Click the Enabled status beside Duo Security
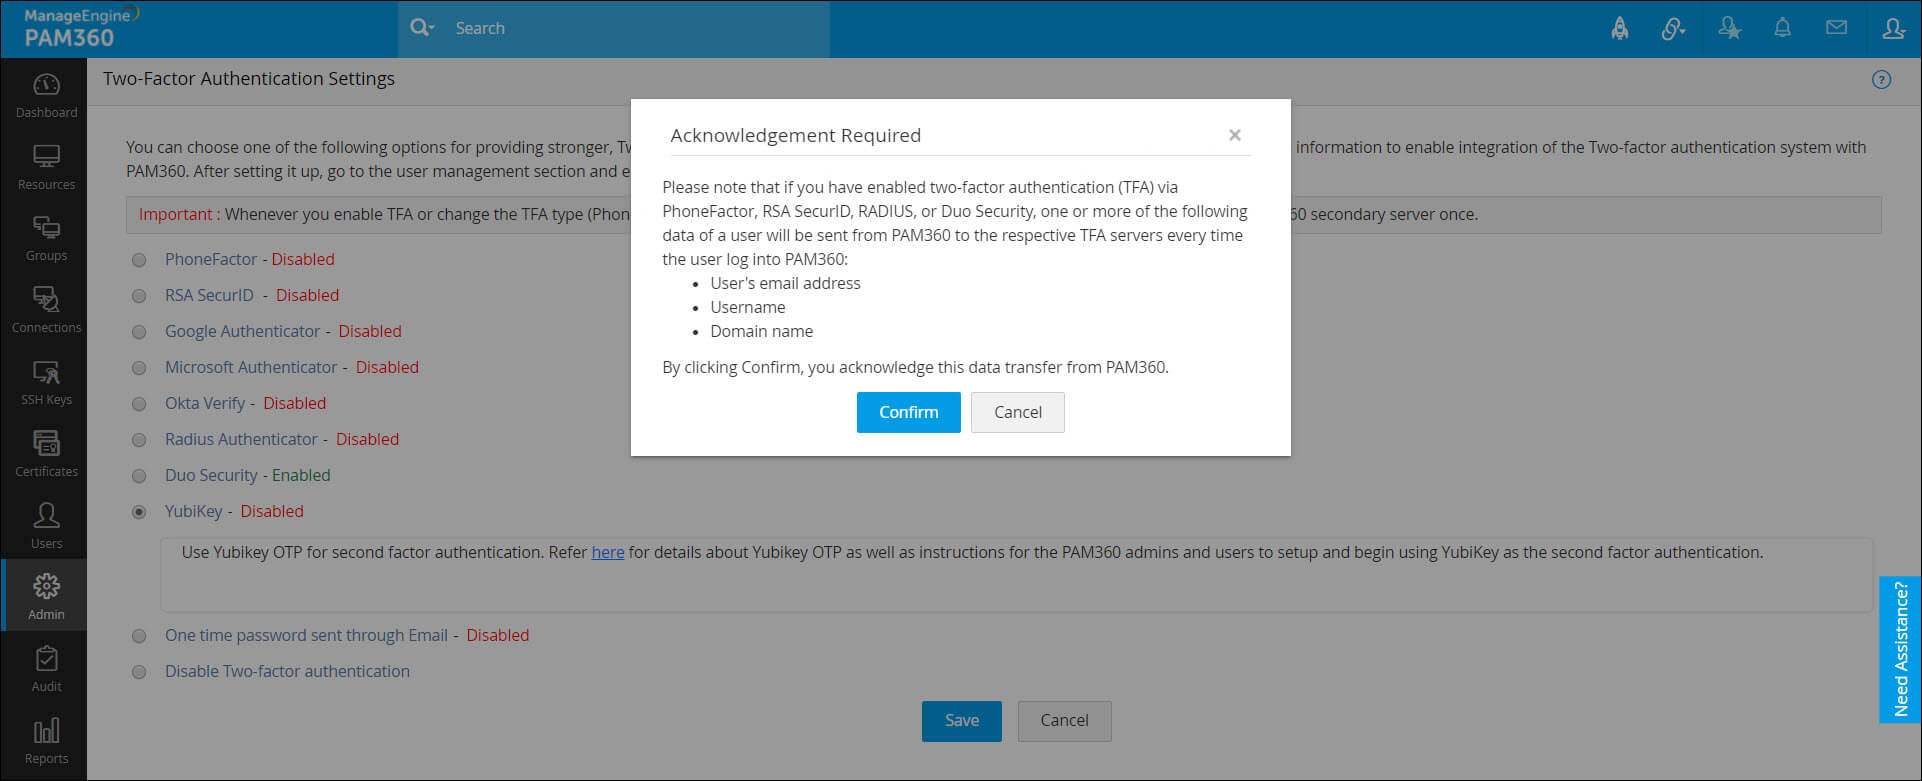Screen dimensions: 1922x781 point(301,475)
